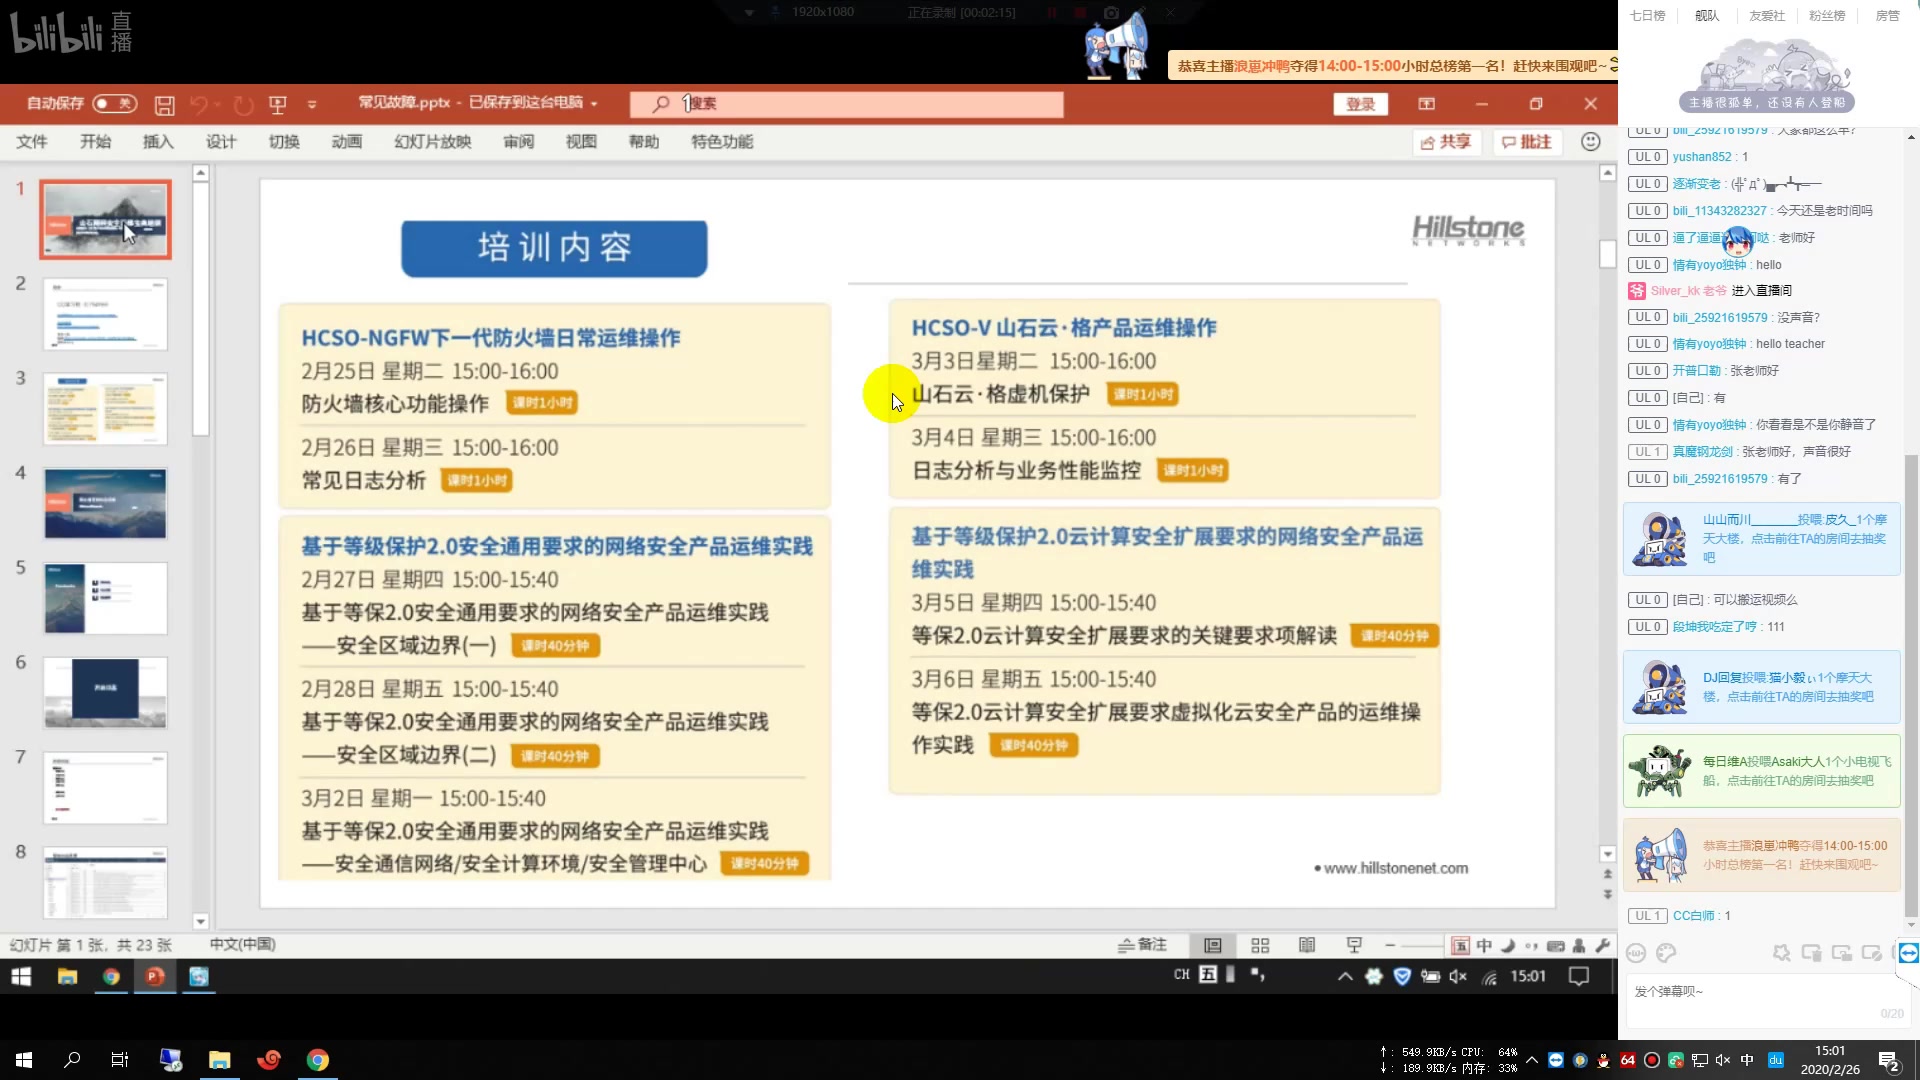Open the 开始 ribbon tab
Screen dimensions: 1920x1080
pos(95,142)
